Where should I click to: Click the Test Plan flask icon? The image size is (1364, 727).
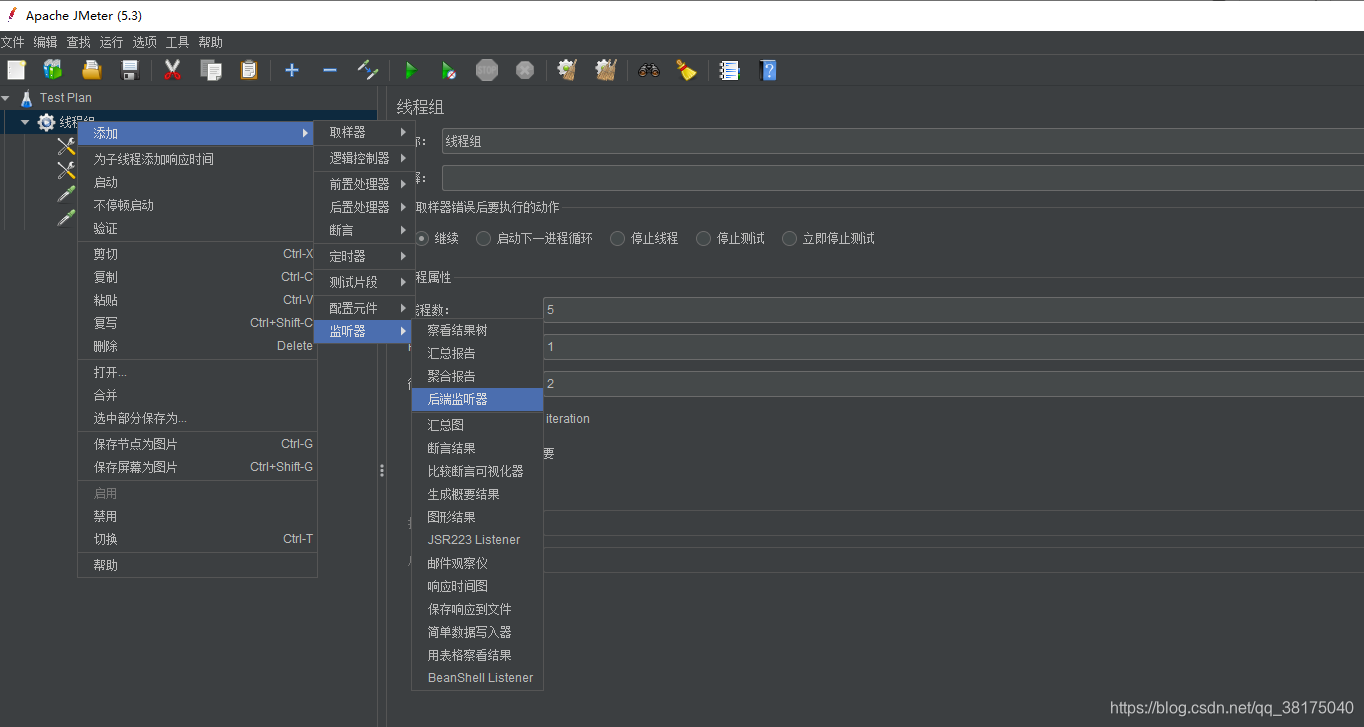click(x=26, y=97)
